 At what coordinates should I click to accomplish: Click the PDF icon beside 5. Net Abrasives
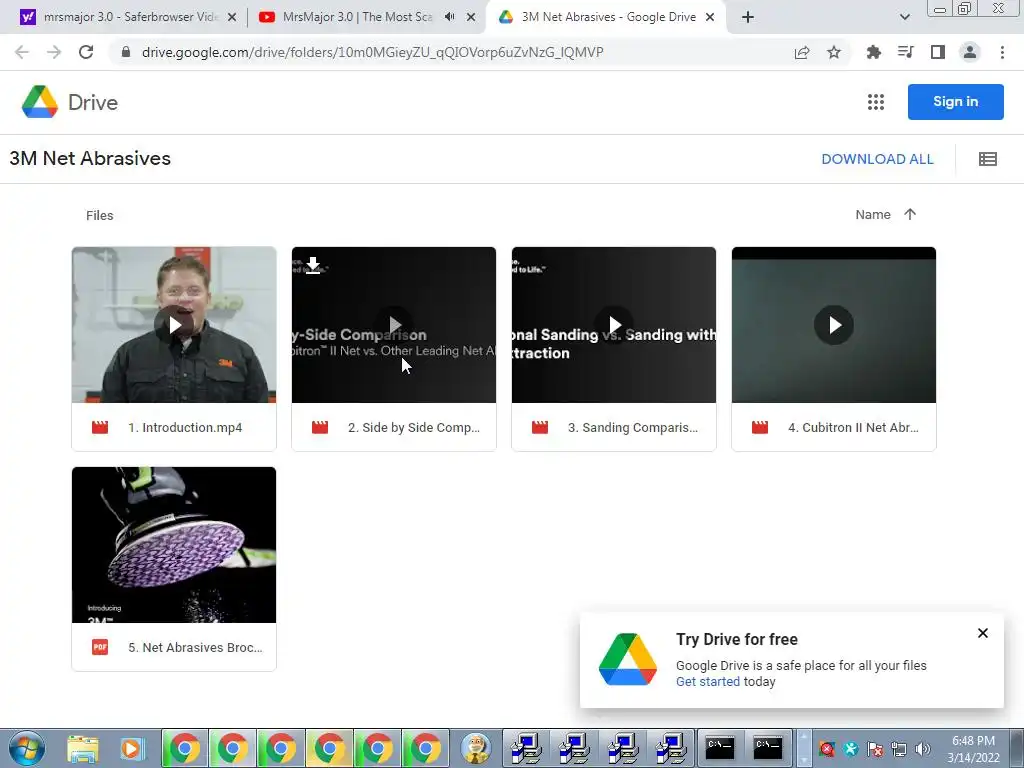tap(100, 647)
